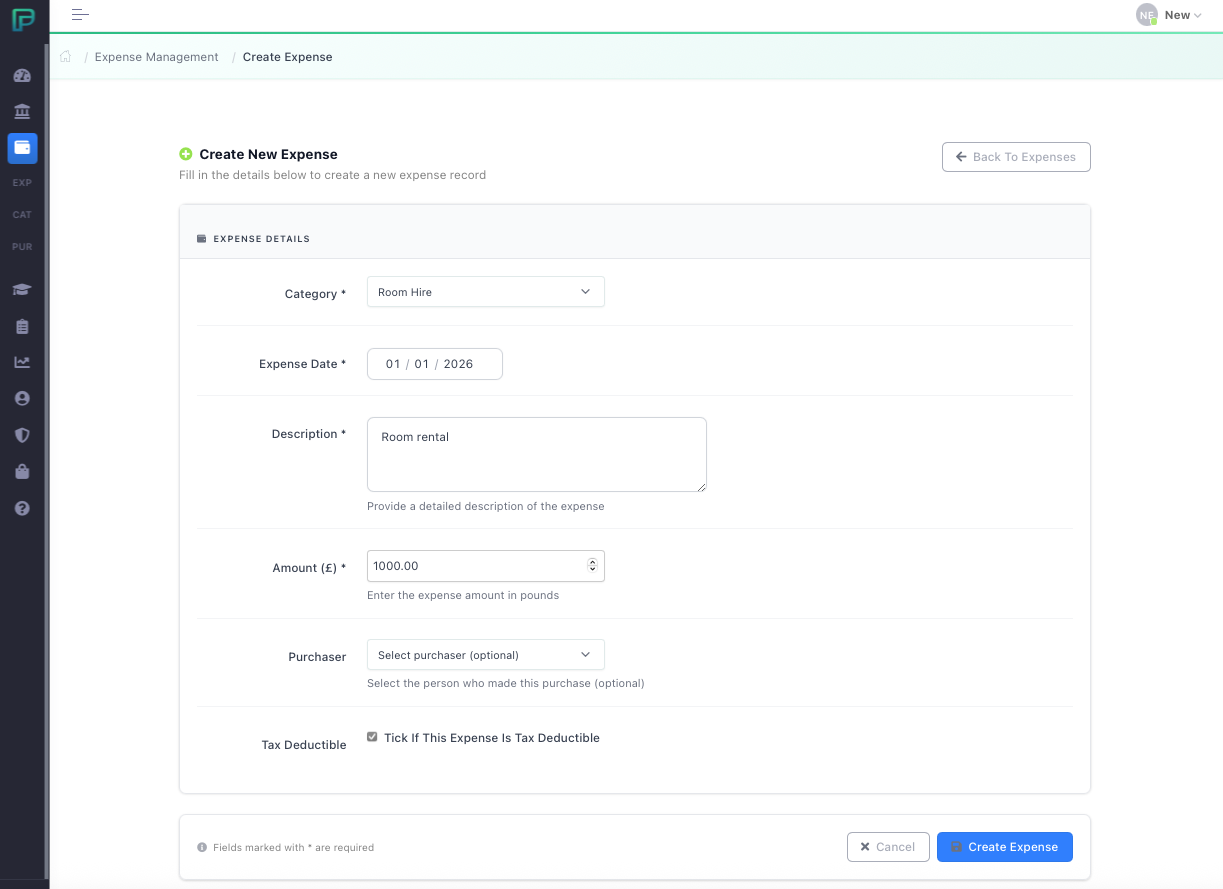Click the home icon in breadcrumb
The width and height of the screenshot is (1223, 889).
66,57
